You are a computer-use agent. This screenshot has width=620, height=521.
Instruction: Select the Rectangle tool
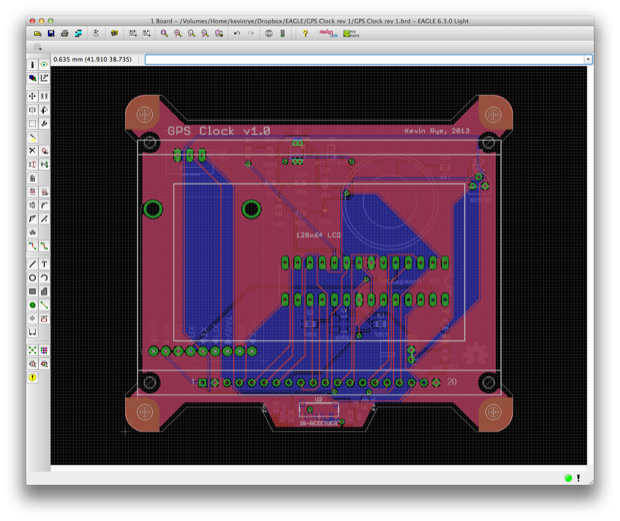(32, 291)
